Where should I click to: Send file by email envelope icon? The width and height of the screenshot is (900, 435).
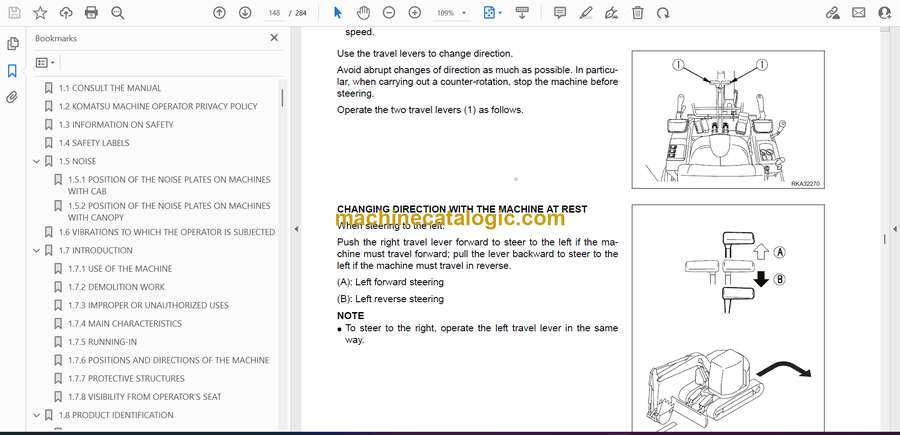click(x=859, y=13)
